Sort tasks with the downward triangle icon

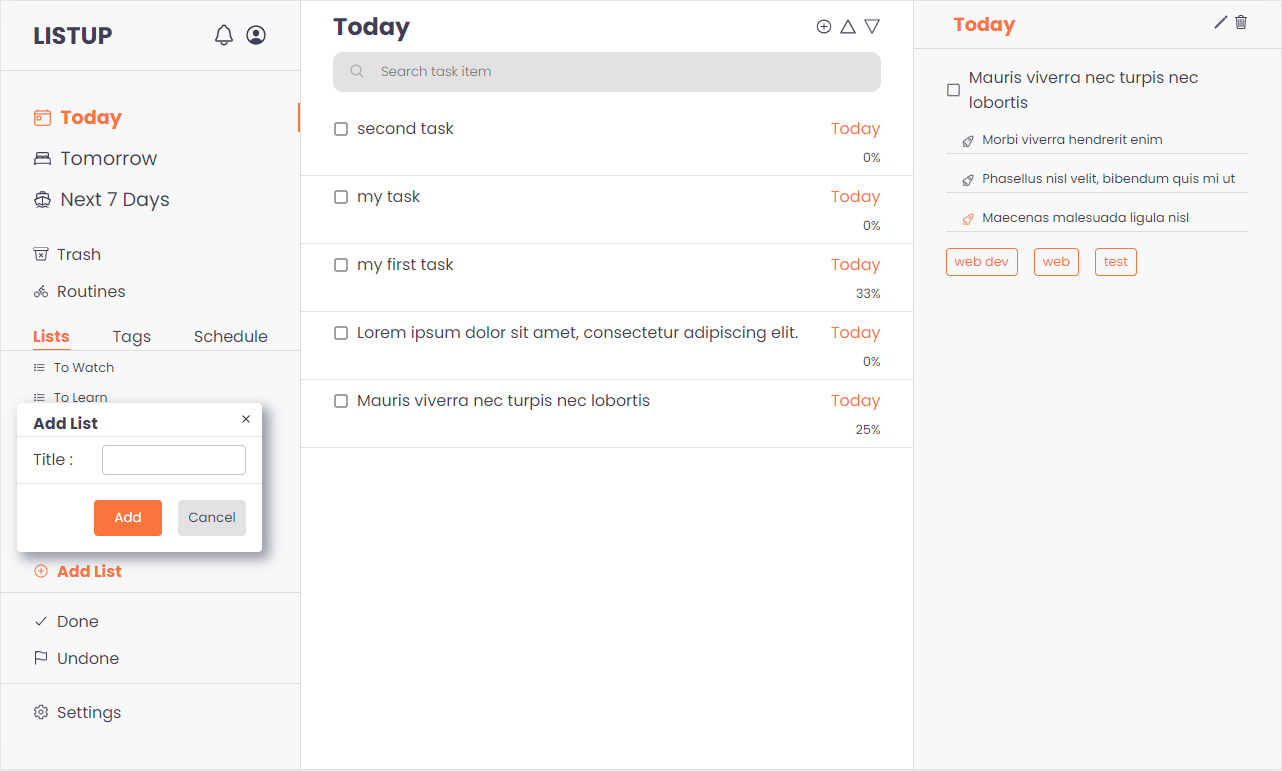[872, 26]
